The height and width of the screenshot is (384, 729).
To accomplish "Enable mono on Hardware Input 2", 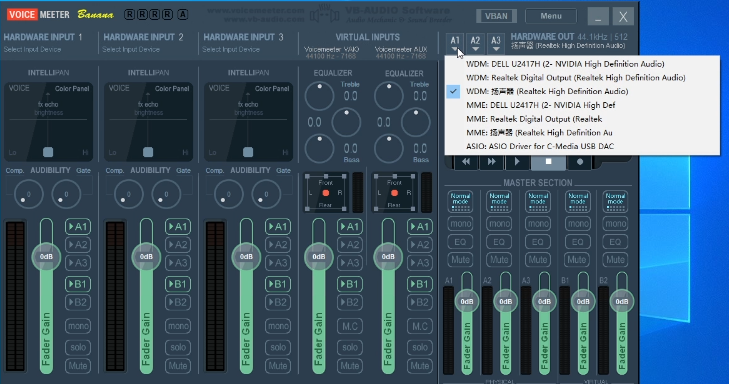I will pos(178,326).
